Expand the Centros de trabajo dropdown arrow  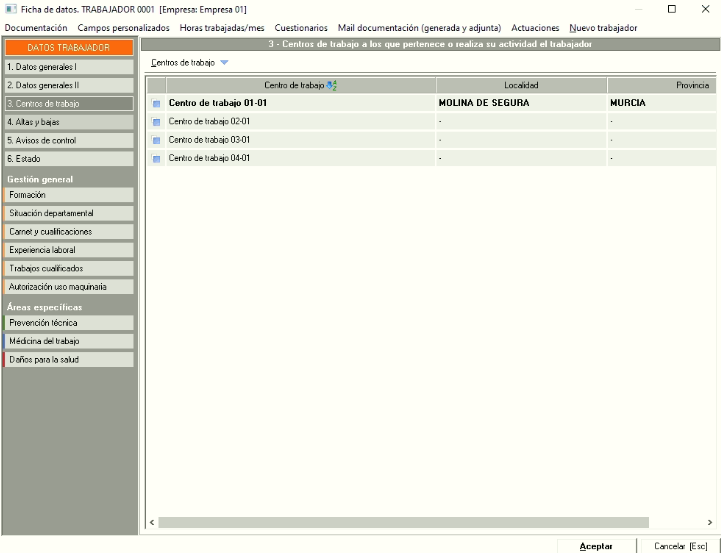click(x=224, y=63)
